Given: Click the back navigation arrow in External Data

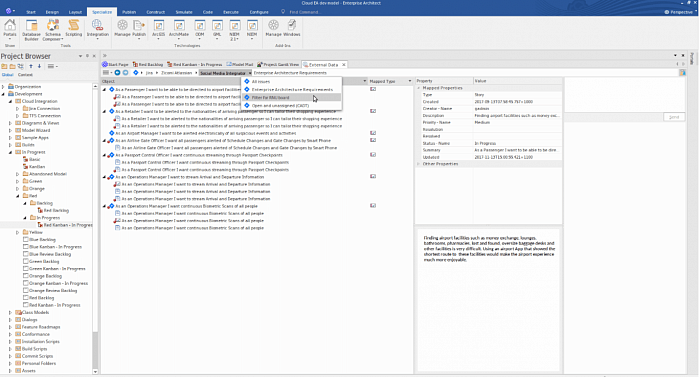Looking at the screenshot, I should [x=117, y=73].
